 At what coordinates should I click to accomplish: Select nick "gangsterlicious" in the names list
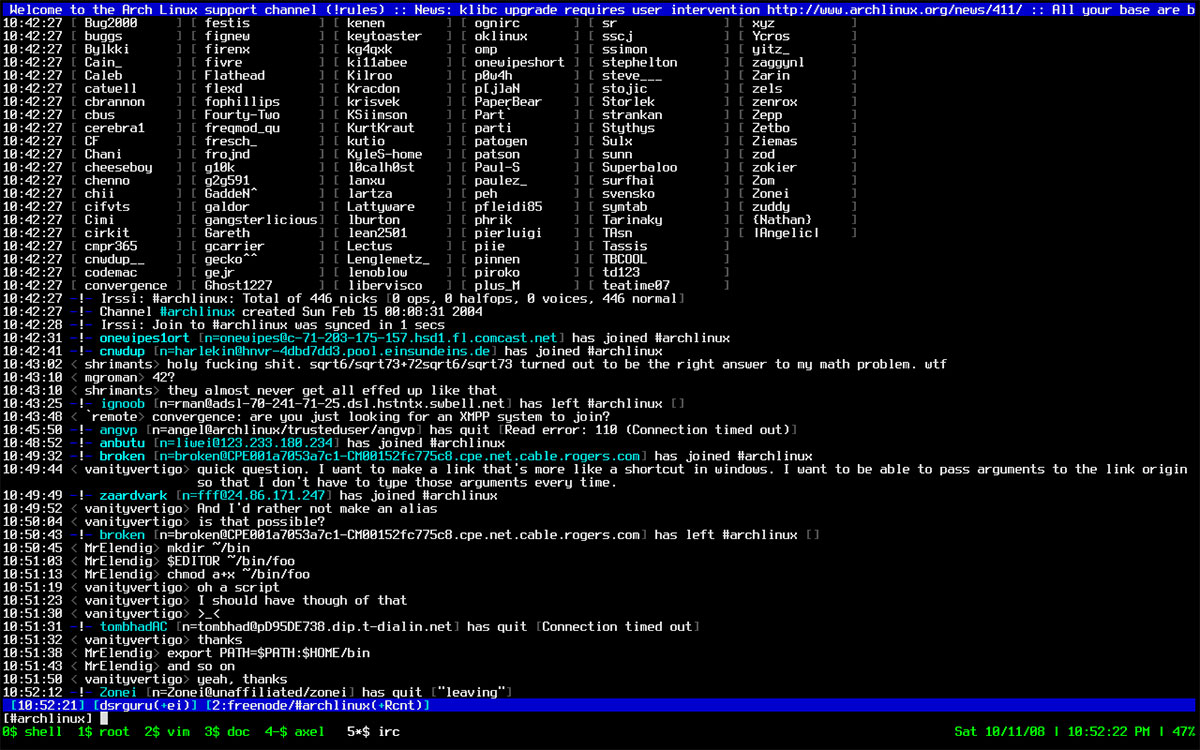coord(260,220)
